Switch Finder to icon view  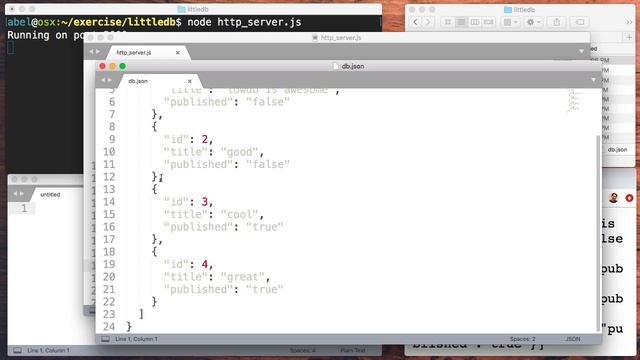pyautogui.click(x=448, y=22)
